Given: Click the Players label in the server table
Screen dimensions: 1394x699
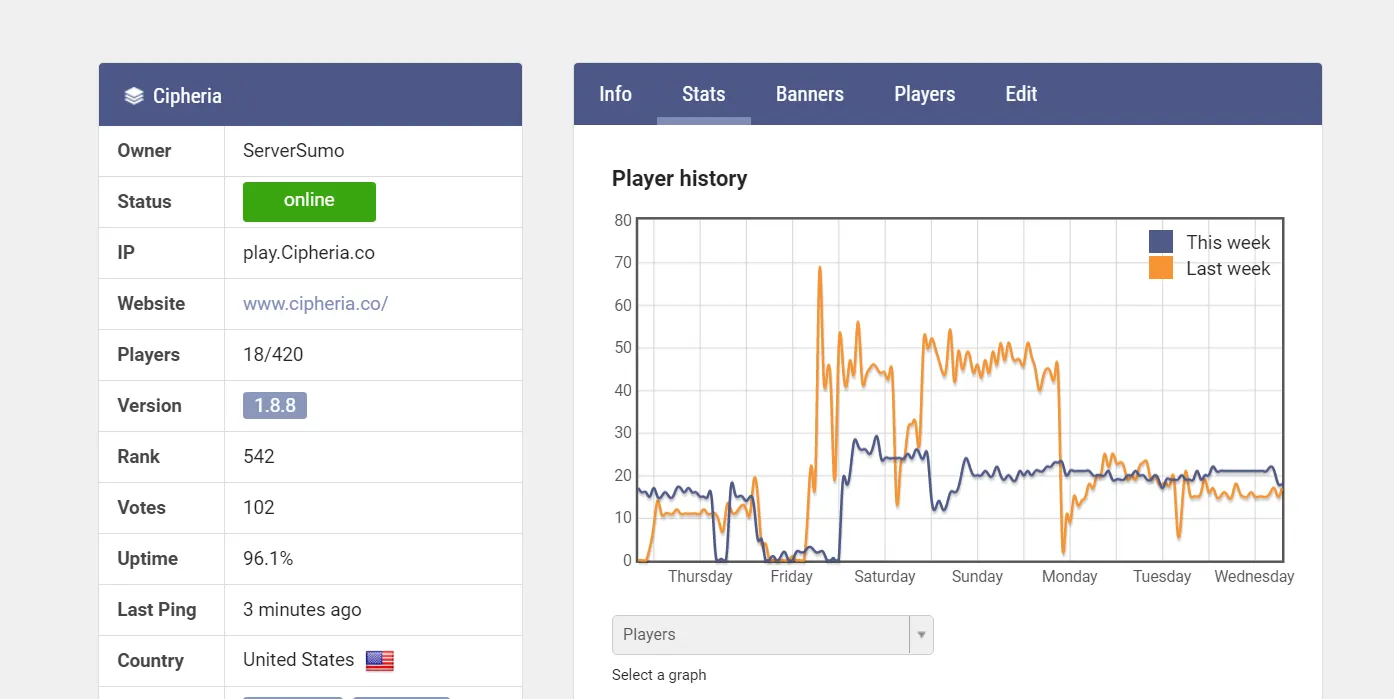Looking at the screenshot, I should pos(148,355).
